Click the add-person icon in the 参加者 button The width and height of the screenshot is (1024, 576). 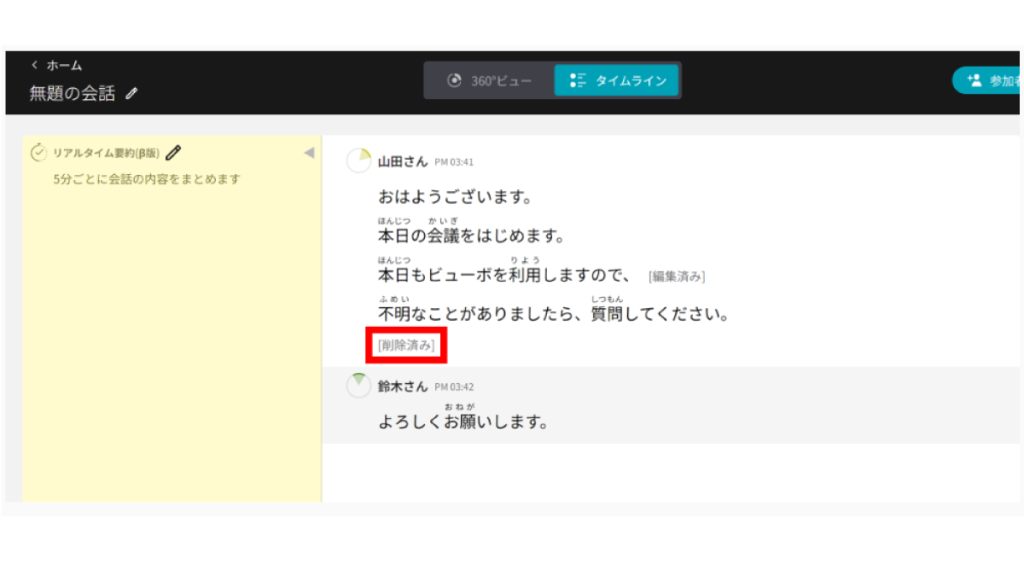(973, 81)
